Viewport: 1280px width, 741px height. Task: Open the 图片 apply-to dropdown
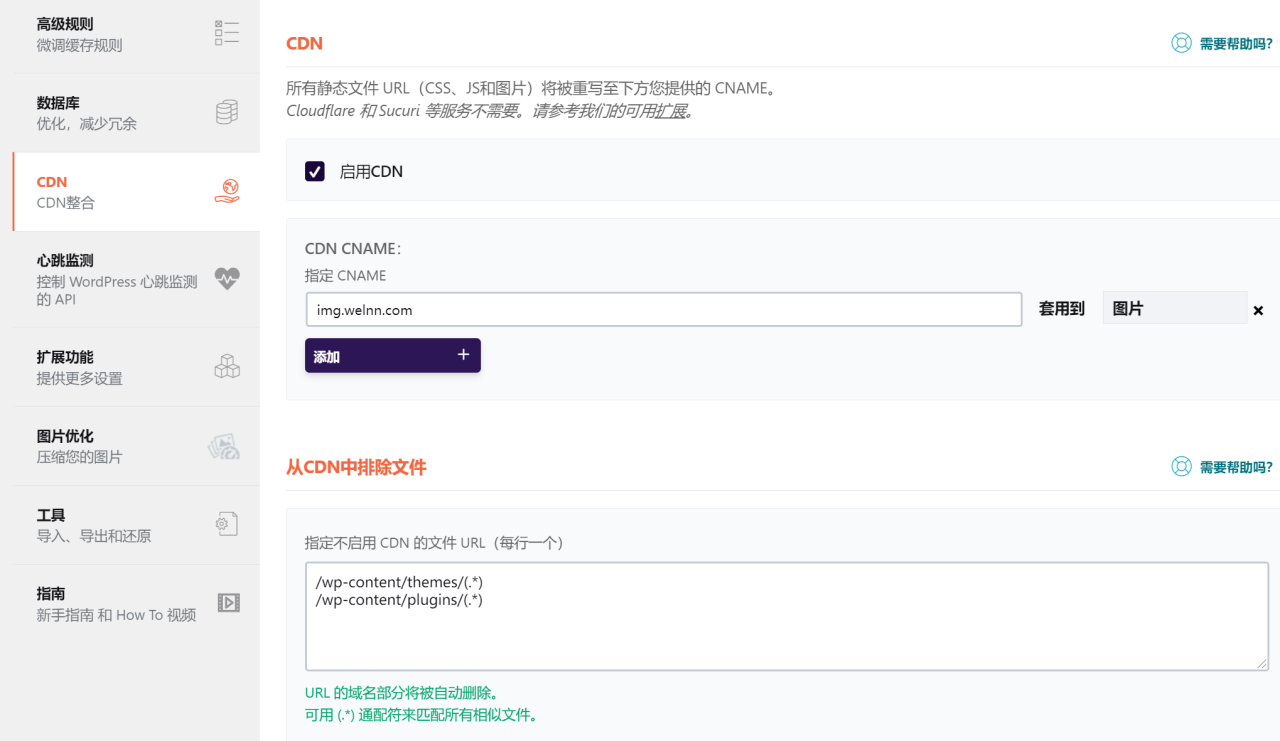1175,308
